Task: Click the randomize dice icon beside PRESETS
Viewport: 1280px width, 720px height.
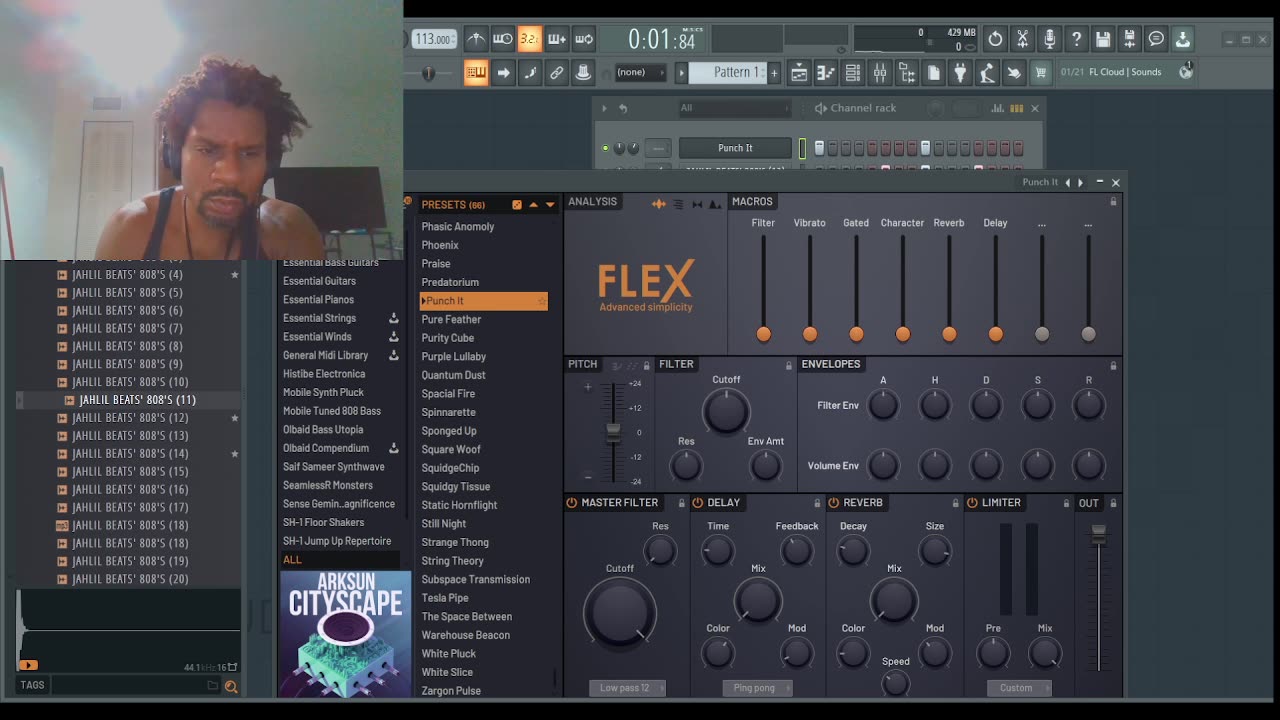Action: pyautogui.click(x=517, y=205)
